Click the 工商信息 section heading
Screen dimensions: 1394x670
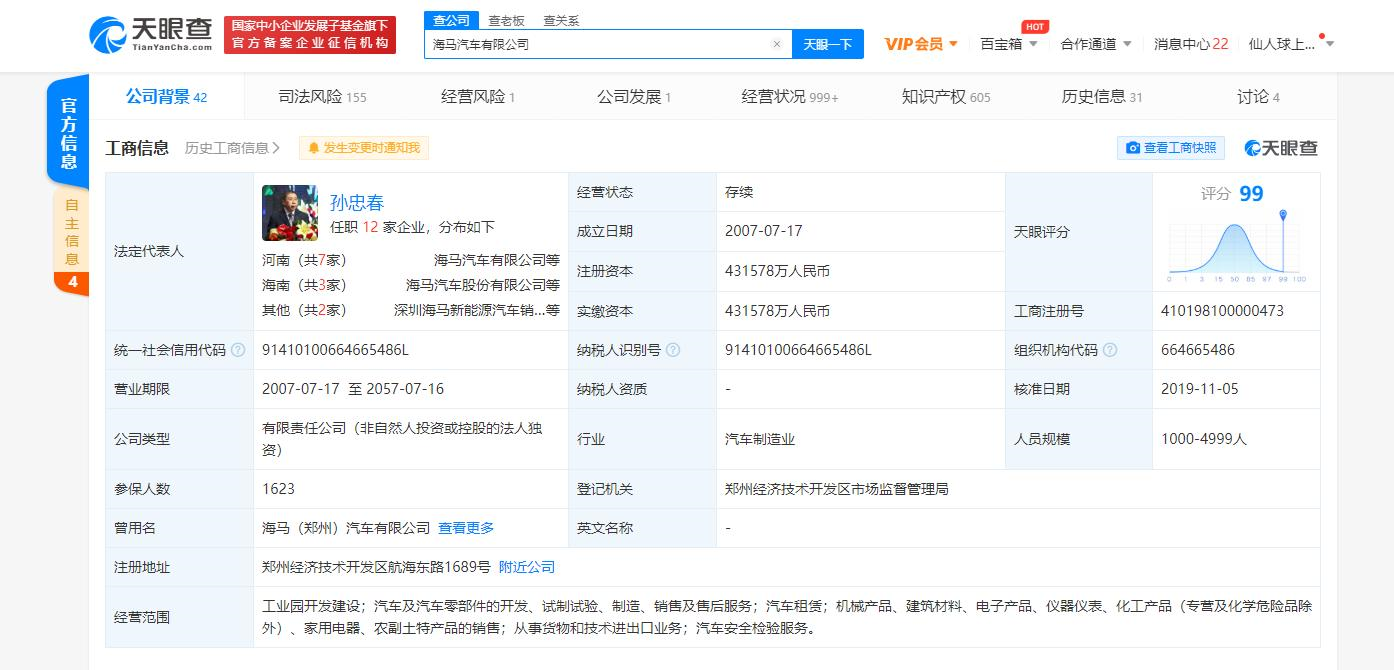137,148
